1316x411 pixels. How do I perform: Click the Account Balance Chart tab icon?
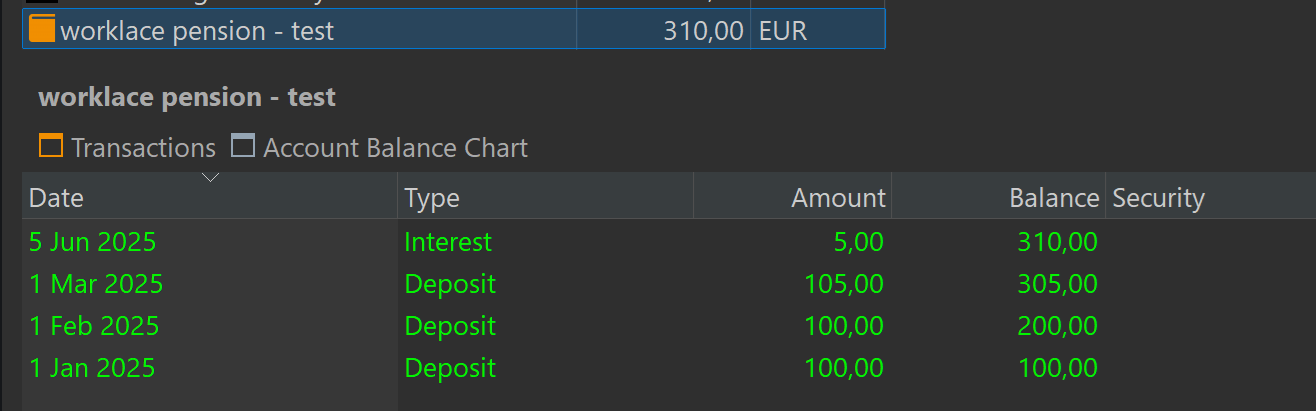tap(243, 146)
